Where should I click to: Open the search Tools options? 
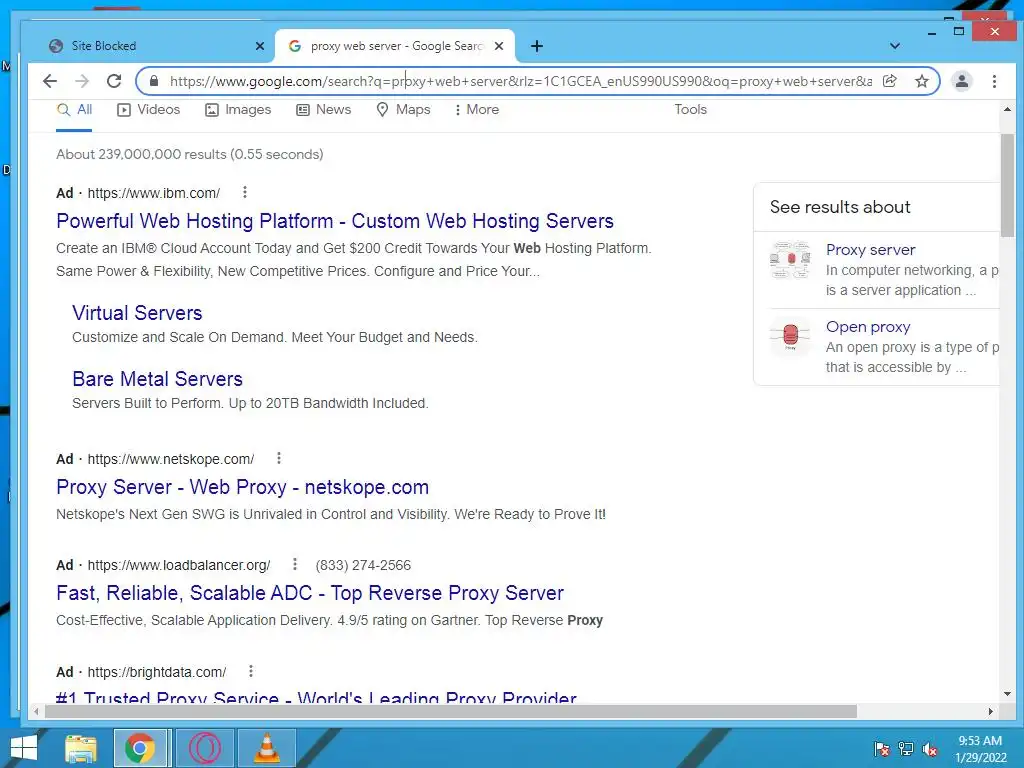coord(690,110)
